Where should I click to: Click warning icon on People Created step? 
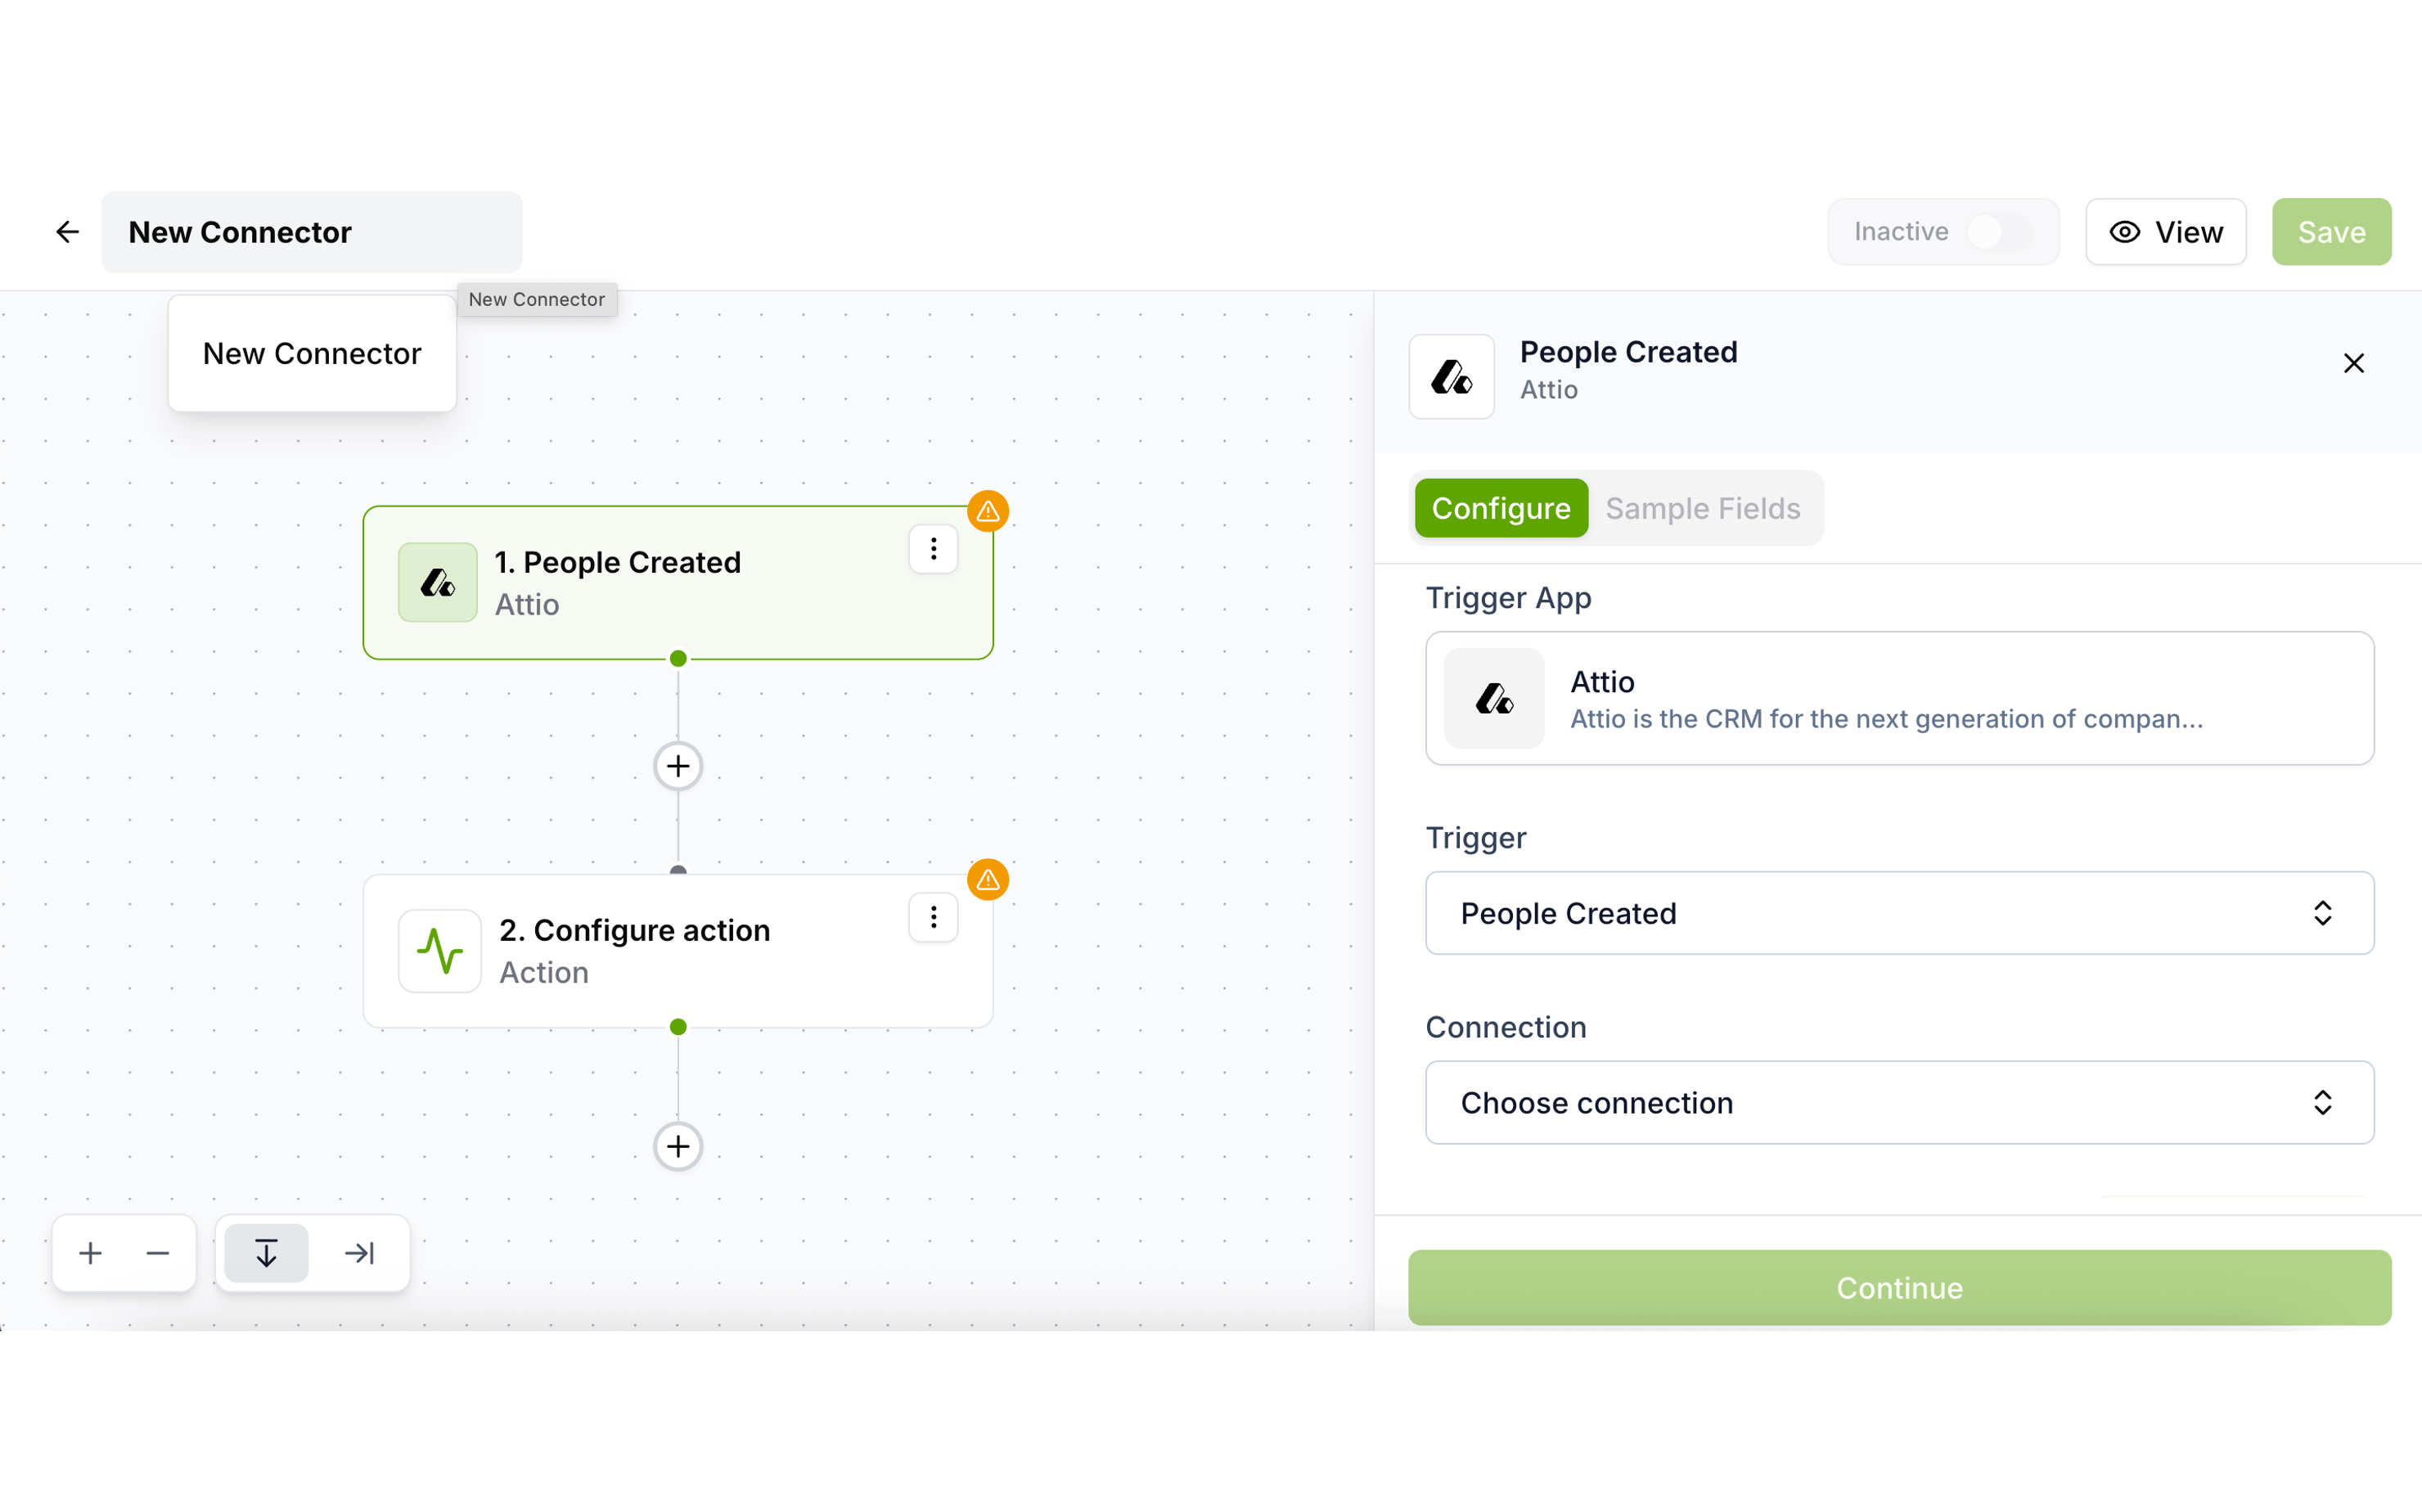pos(988,511)
